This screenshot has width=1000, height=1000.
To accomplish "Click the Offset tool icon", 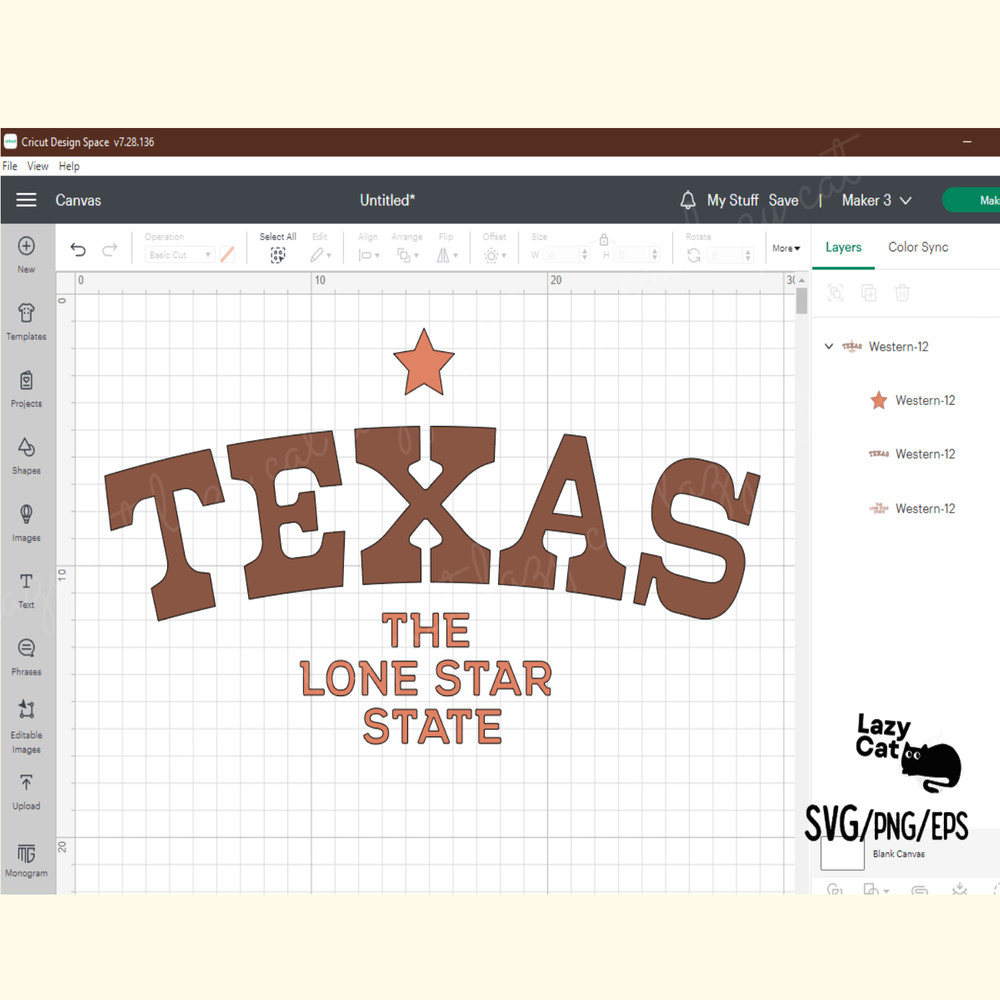I will click(493, 254).
